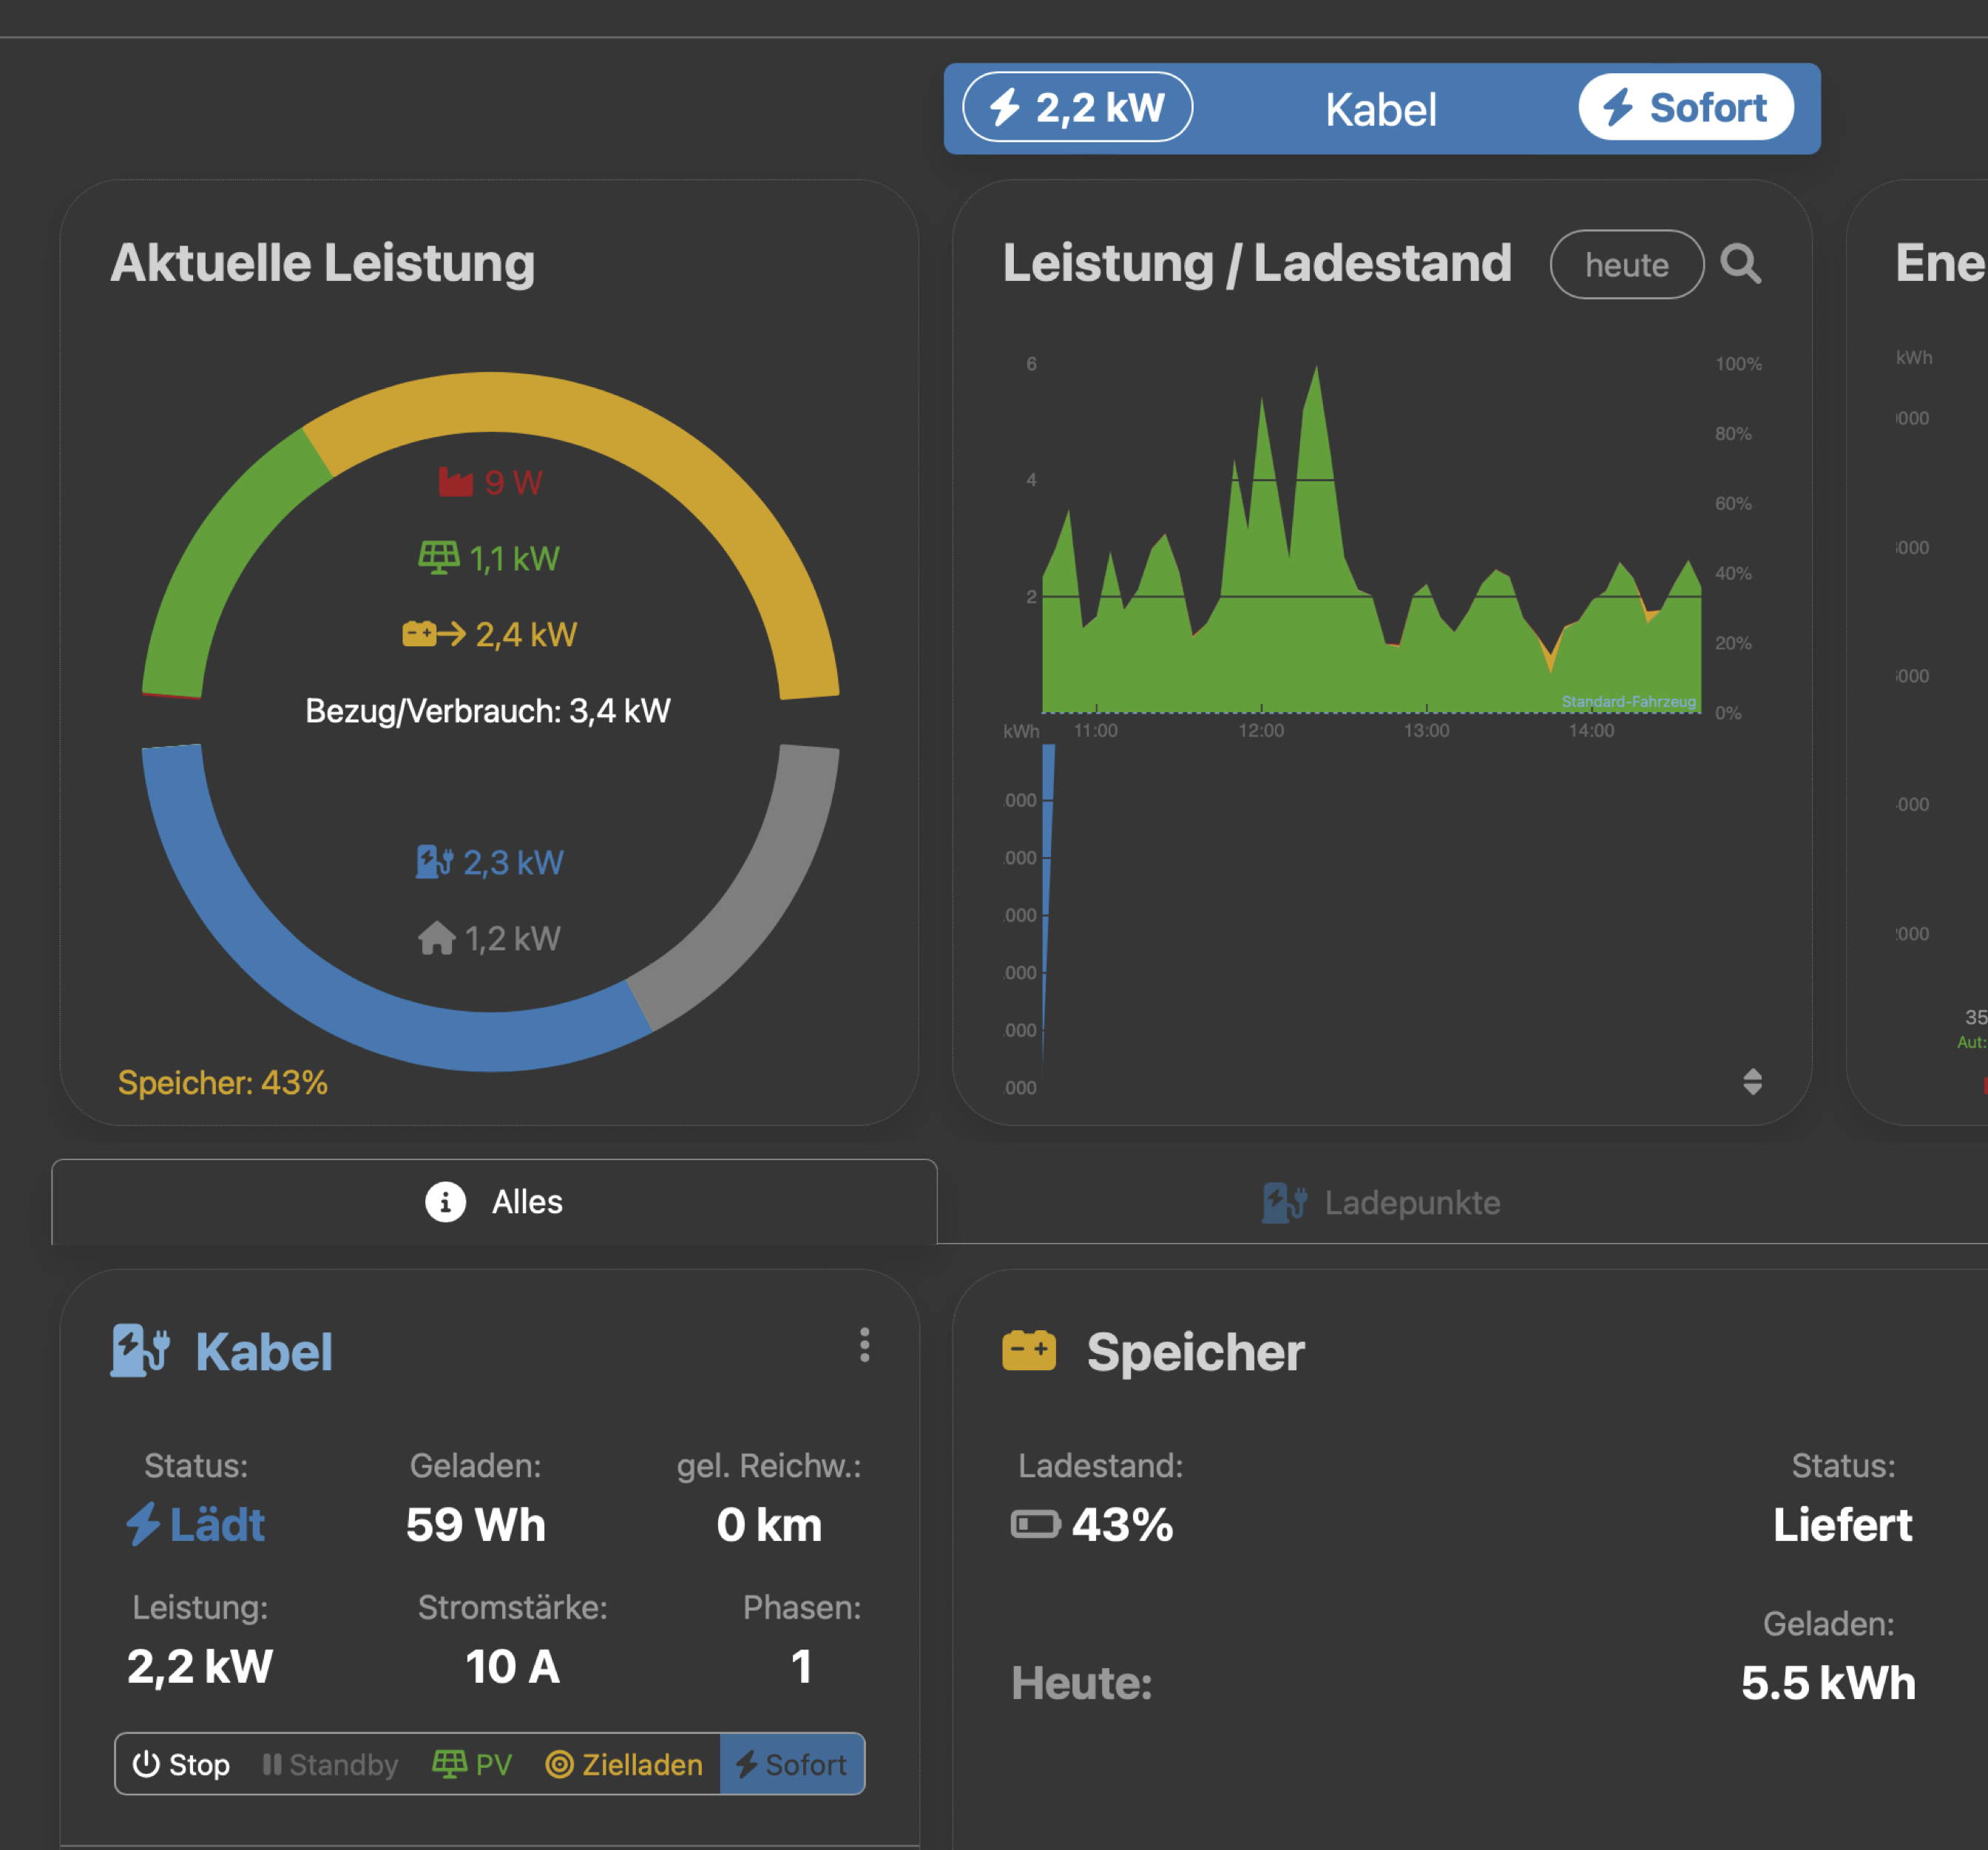Open the Kabel card three-dot menu
This screenshot has height=1850, width=1988.
pos(864,1345)
